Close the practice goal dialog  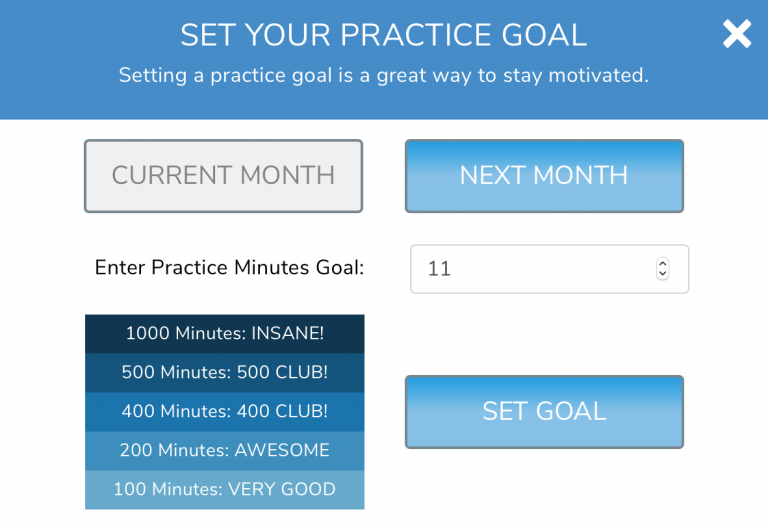click(737, 35)
